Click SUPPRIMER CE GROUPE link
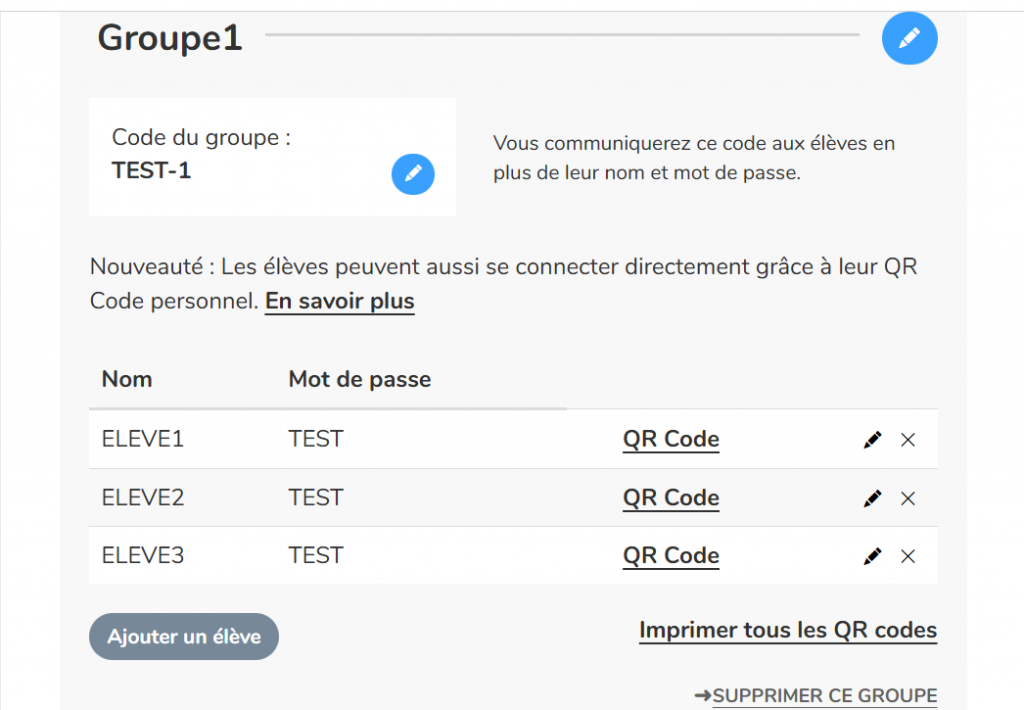Screen dimensions: 1024x710 click(824, 696)
